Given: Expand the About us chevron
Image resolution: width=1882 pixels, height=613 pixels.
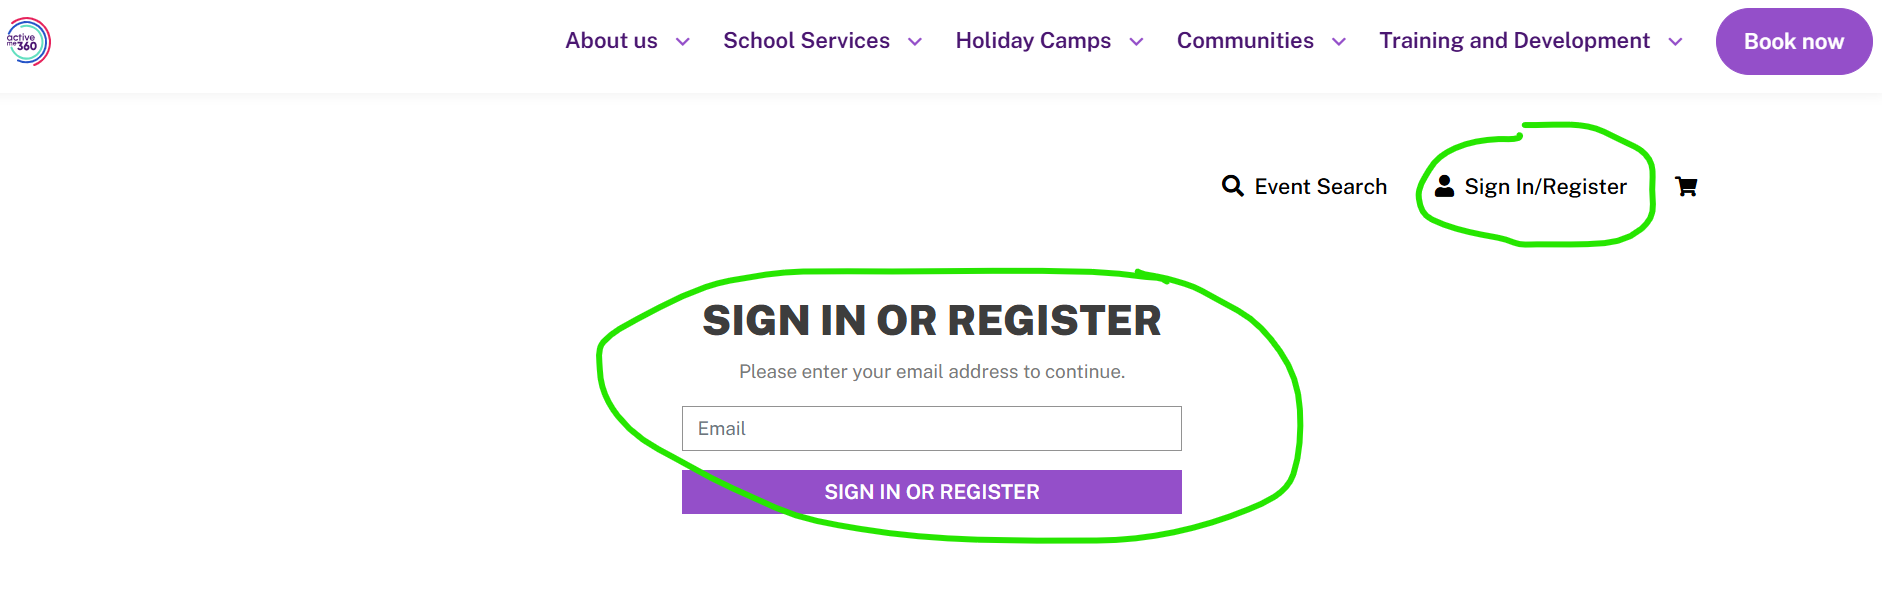Looking at the screenshot, I should pos(683,42).
